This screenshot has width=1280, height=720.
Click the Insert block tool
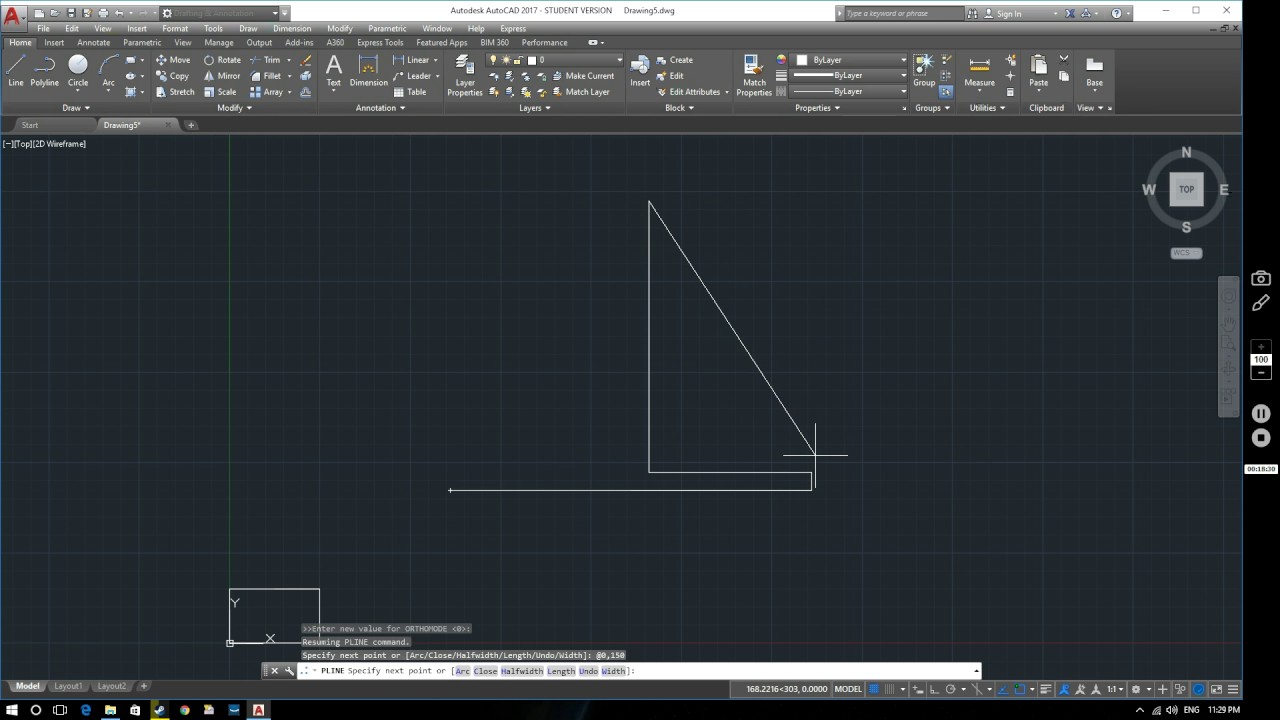640,70
